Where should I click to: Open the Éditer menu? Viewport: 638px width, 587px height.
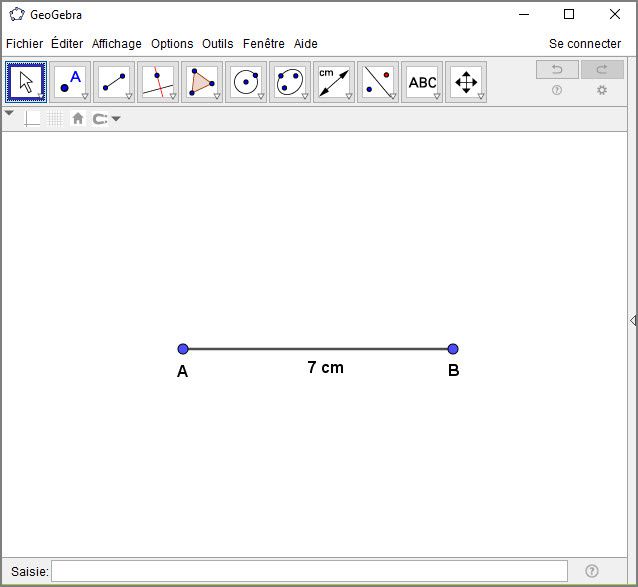(x=67, y=44)
